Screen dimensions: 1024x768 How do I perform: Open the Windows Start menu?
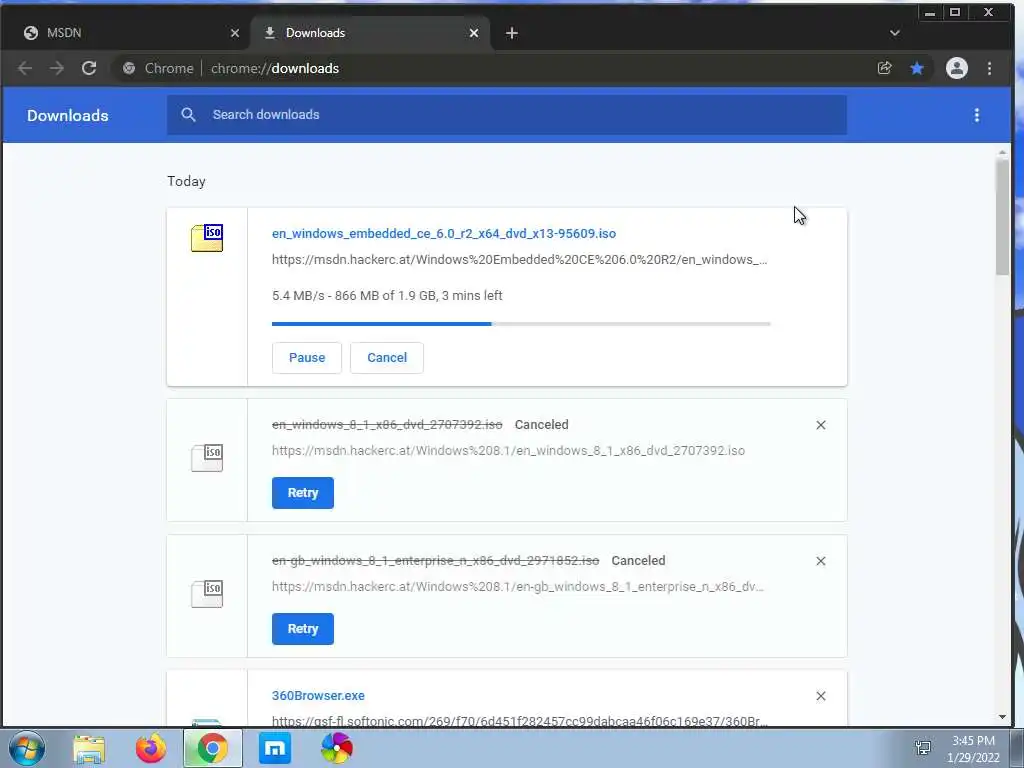tap(26, 748)
